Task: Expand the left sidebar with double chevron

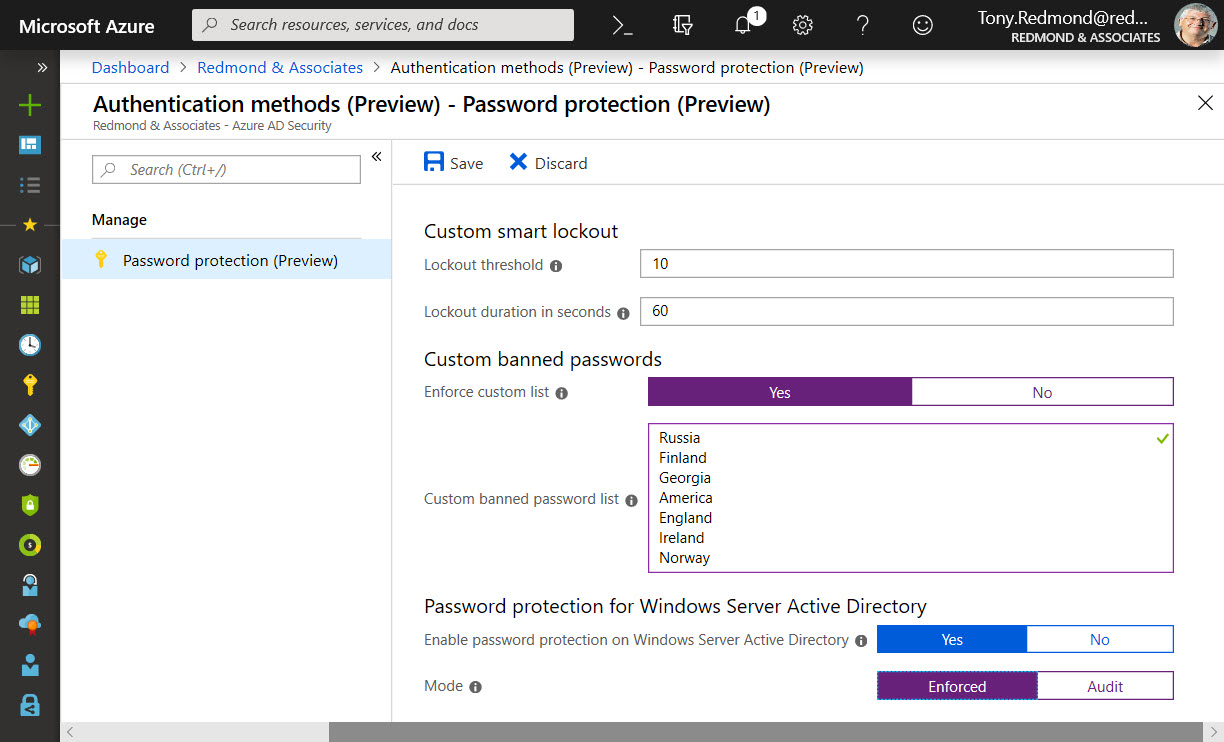Action: (42, 67)
